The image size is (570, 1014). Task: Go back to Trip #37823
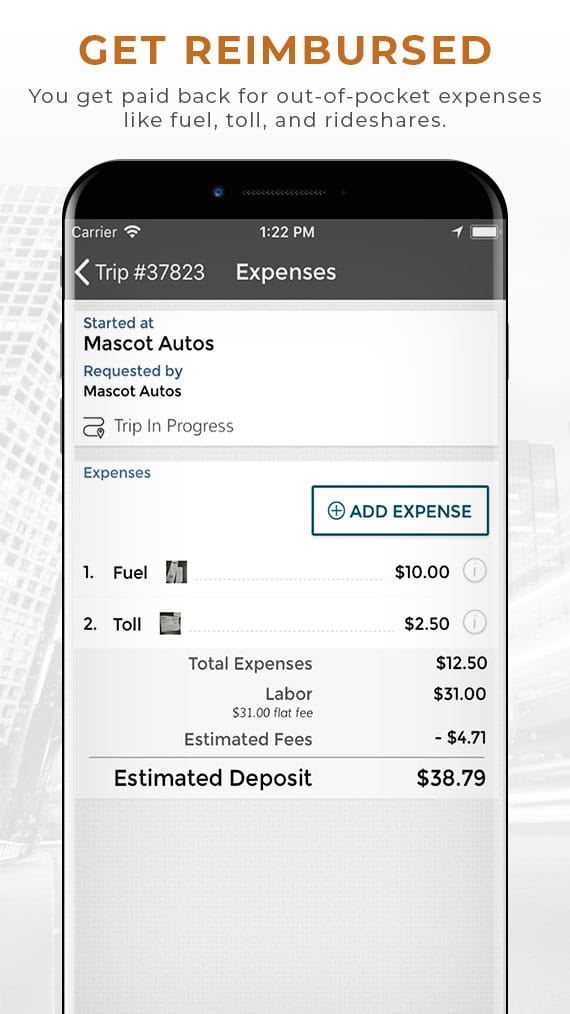click(139, 272)
